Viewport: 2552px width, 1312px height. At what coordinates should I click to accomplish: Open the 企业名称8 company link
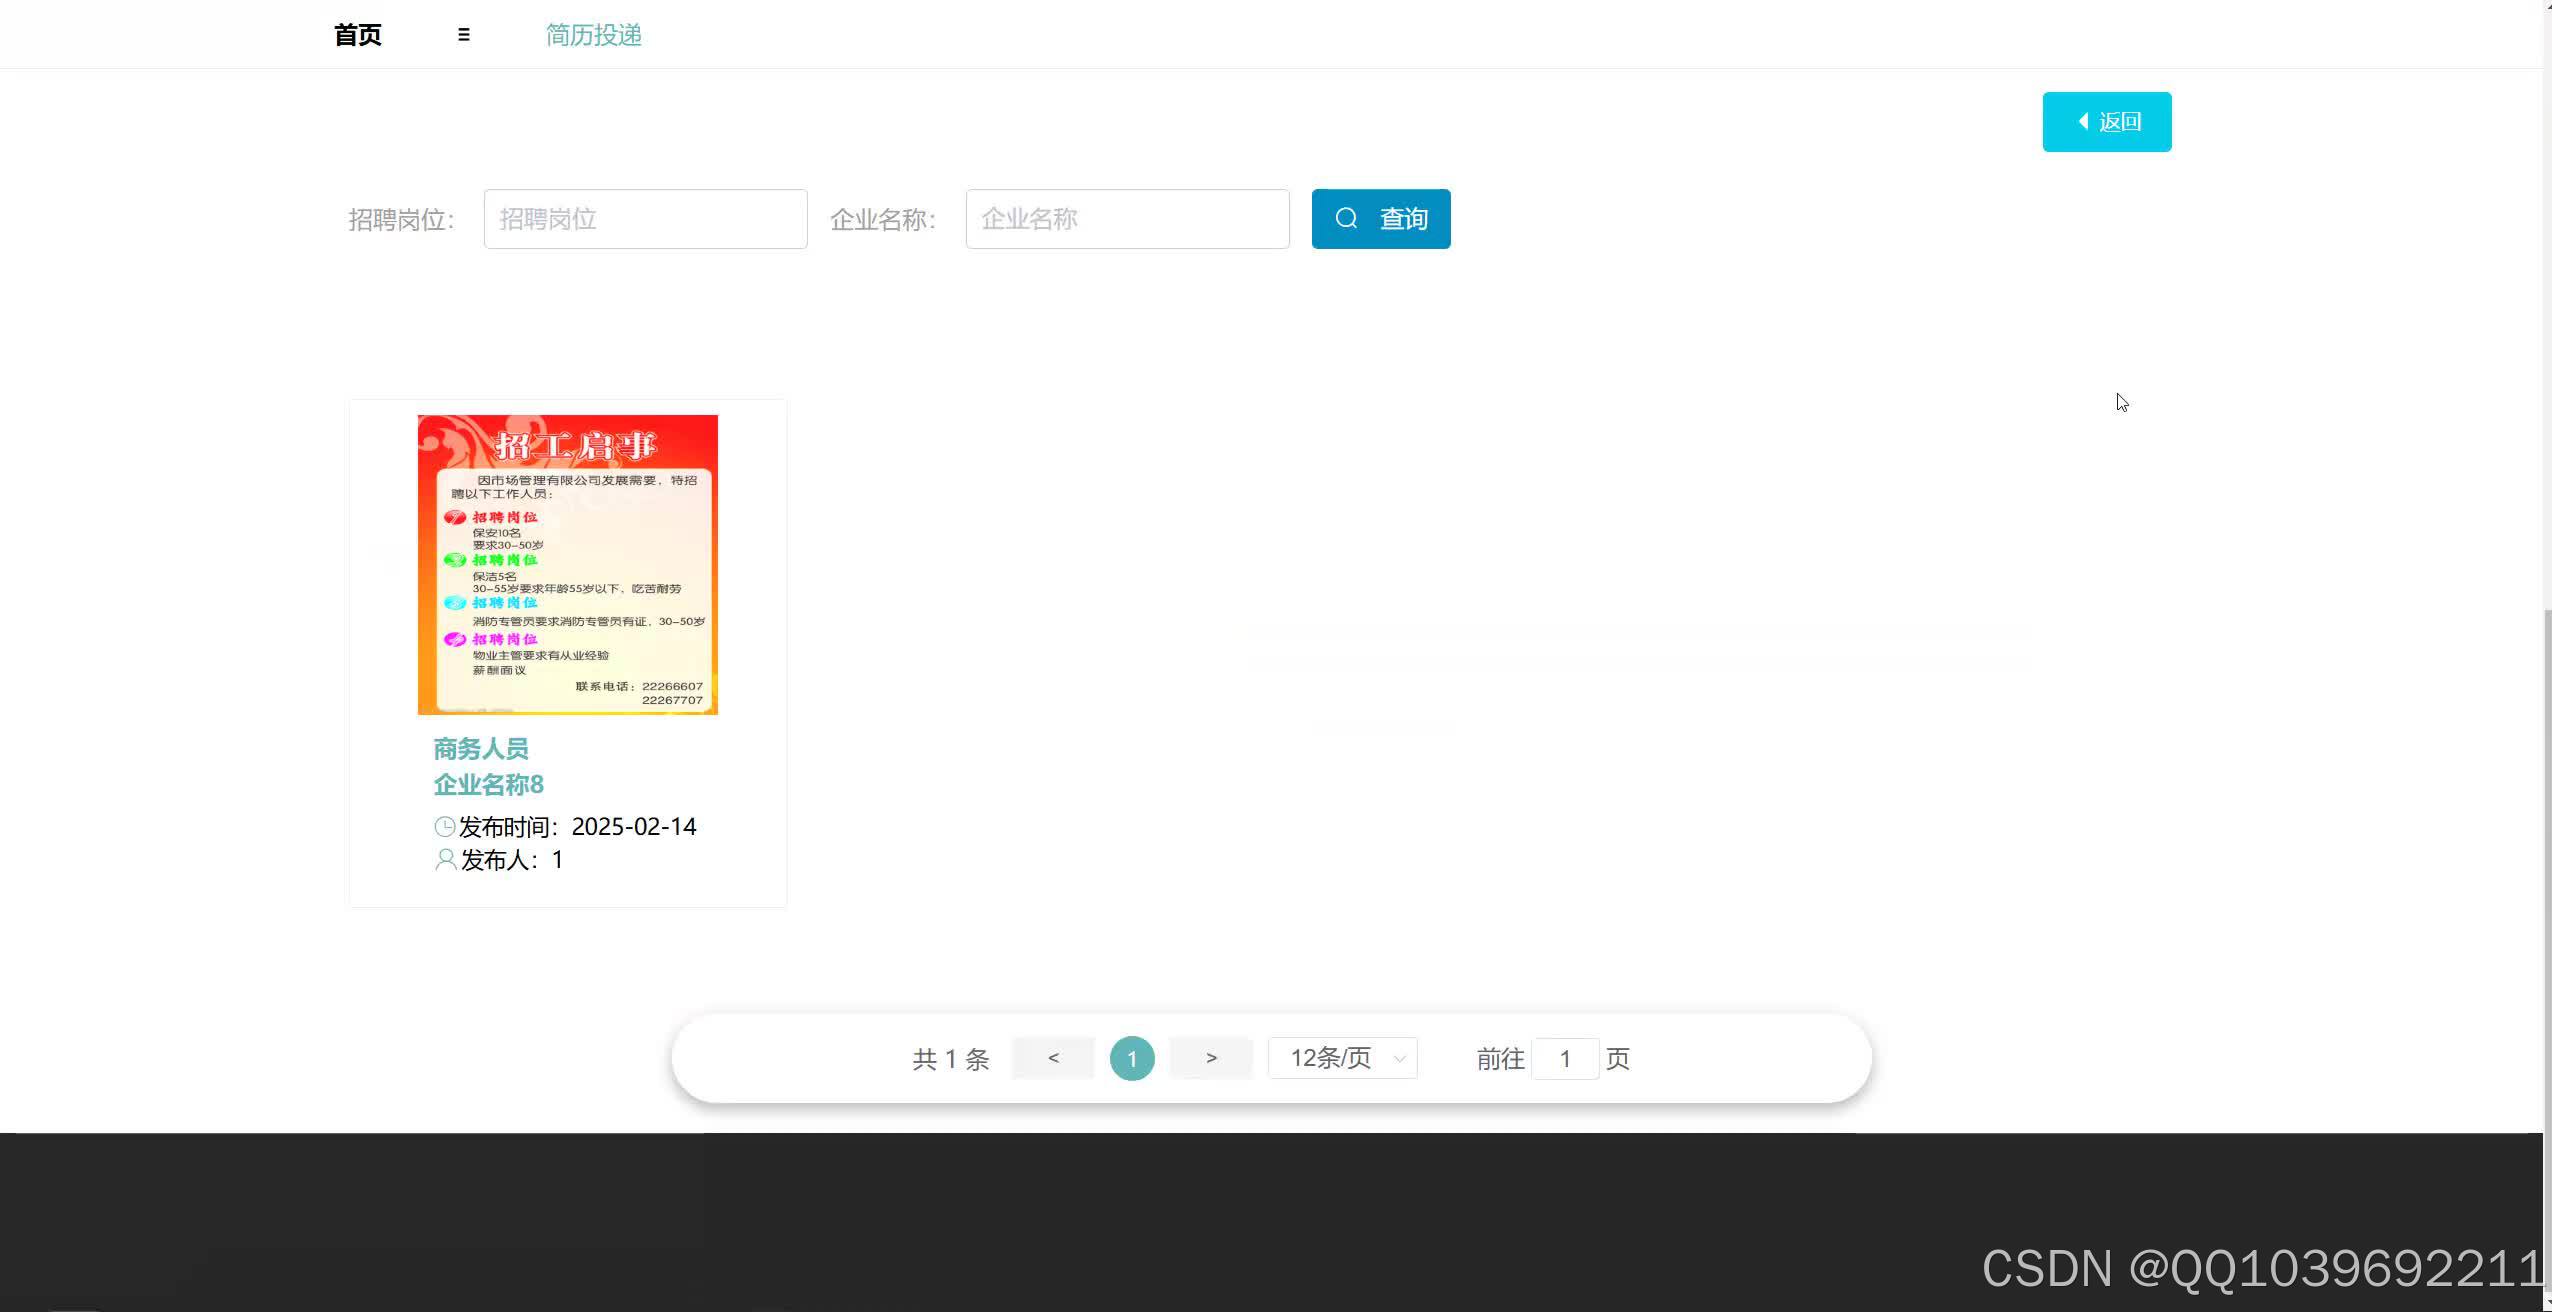(487, 784)
